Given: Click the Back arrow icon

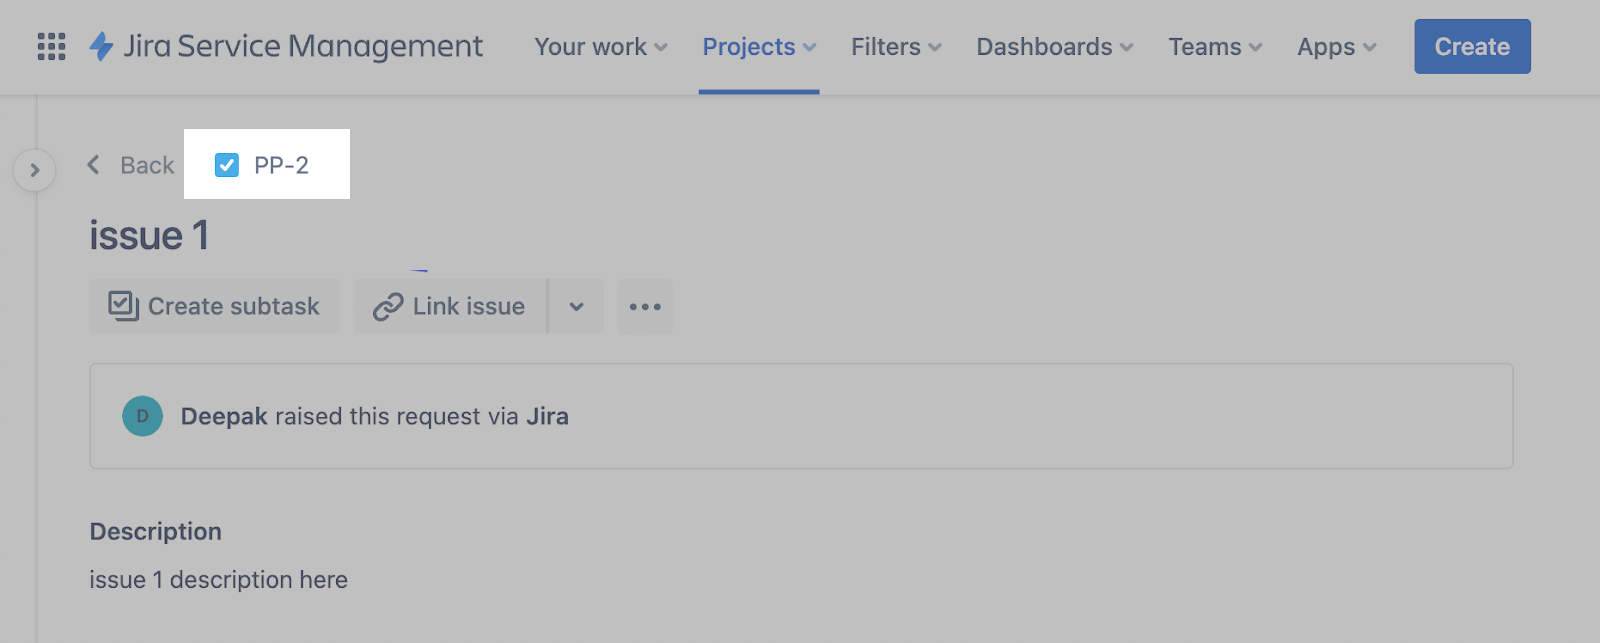Looking at the screenshot, I should [94, 165].
